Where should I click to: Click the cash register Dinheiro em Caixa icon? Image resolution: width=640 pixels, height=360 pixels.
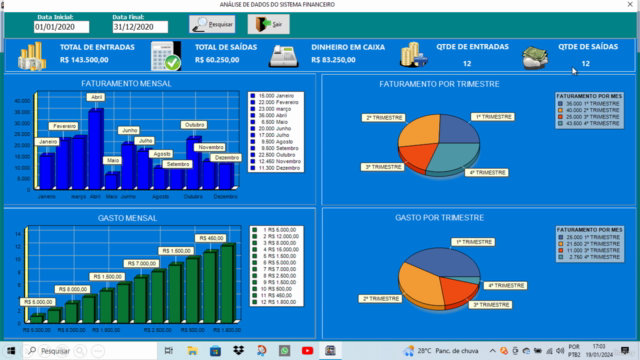point(284,57)
